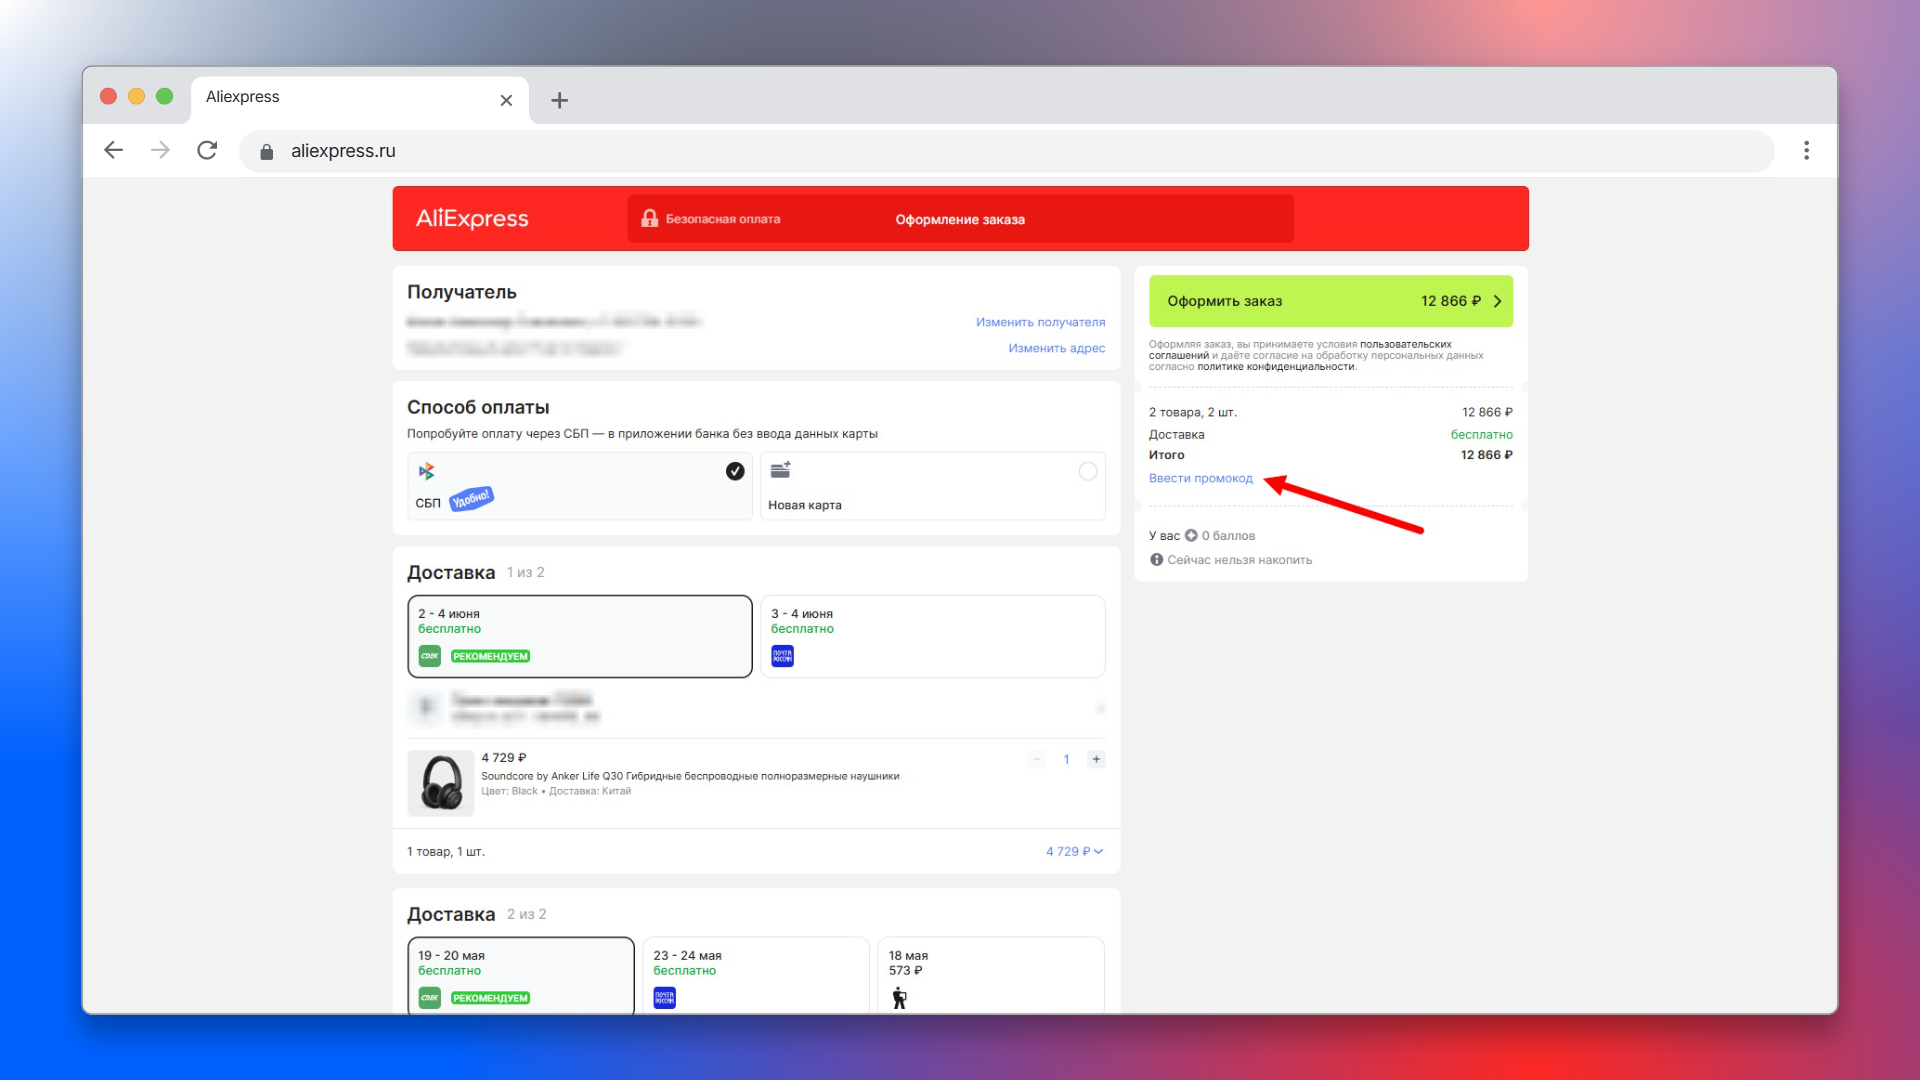Click the Итого 12 866 ₽ total value
The image size is (1920, 1080).
(x=1486, y=455)
